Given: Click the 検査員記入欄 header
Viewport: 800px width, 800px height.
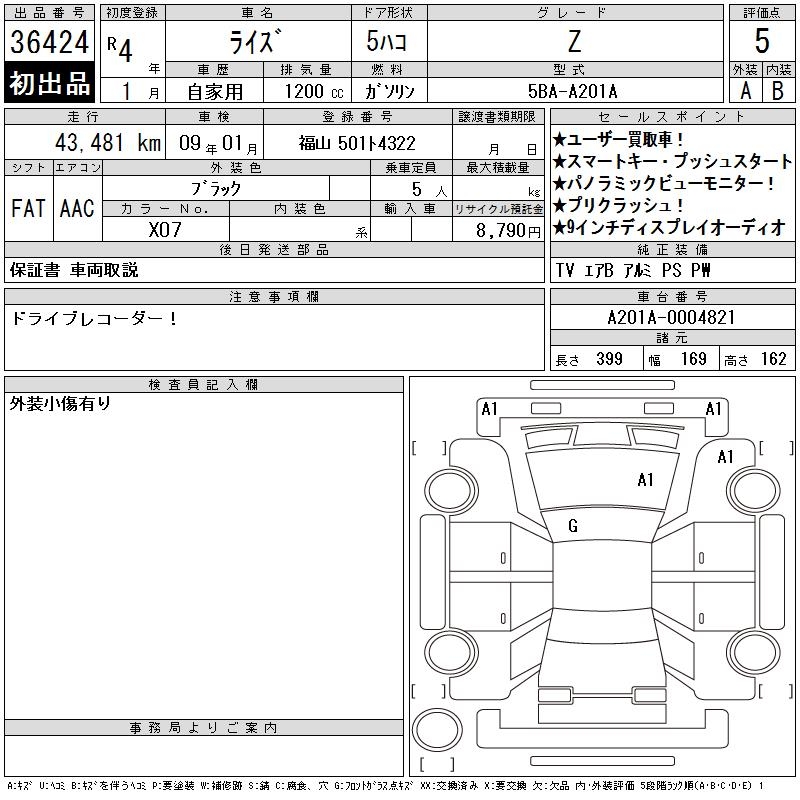Looking at the screenshot, I should pos(204,385).
